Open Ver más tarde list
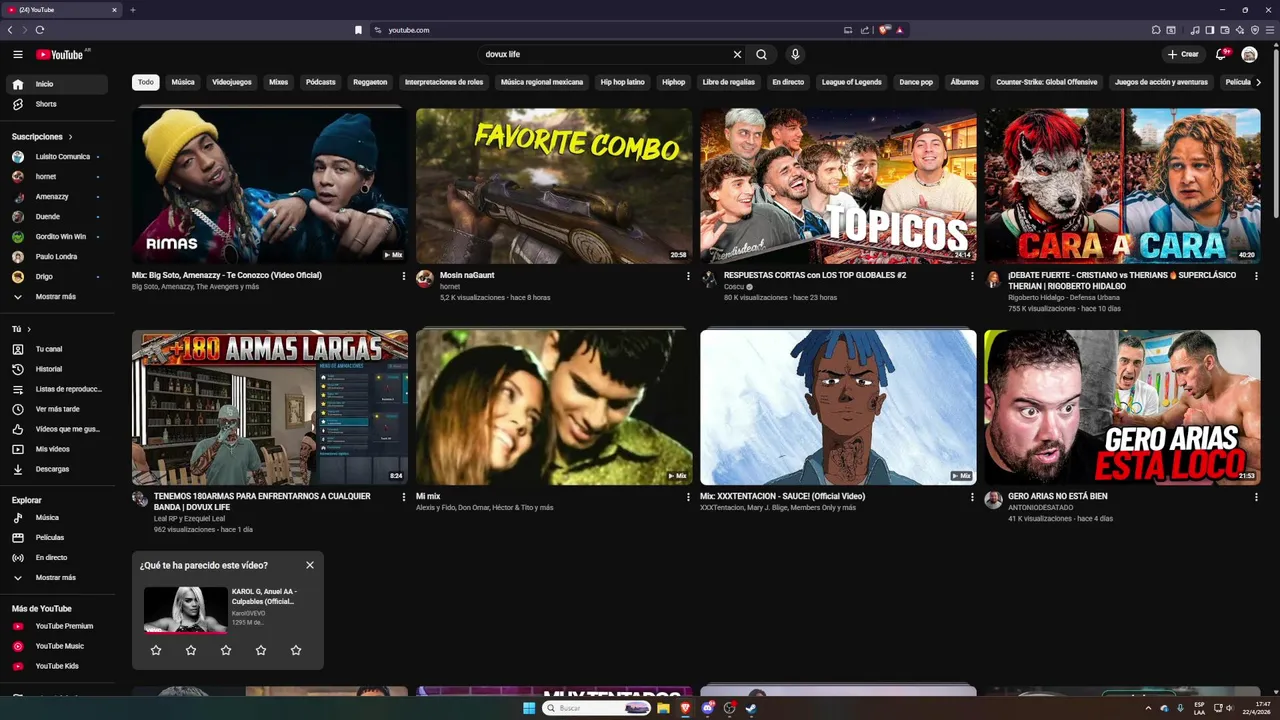Screen dimensions: 1280x720 click(x=57, y=409)
